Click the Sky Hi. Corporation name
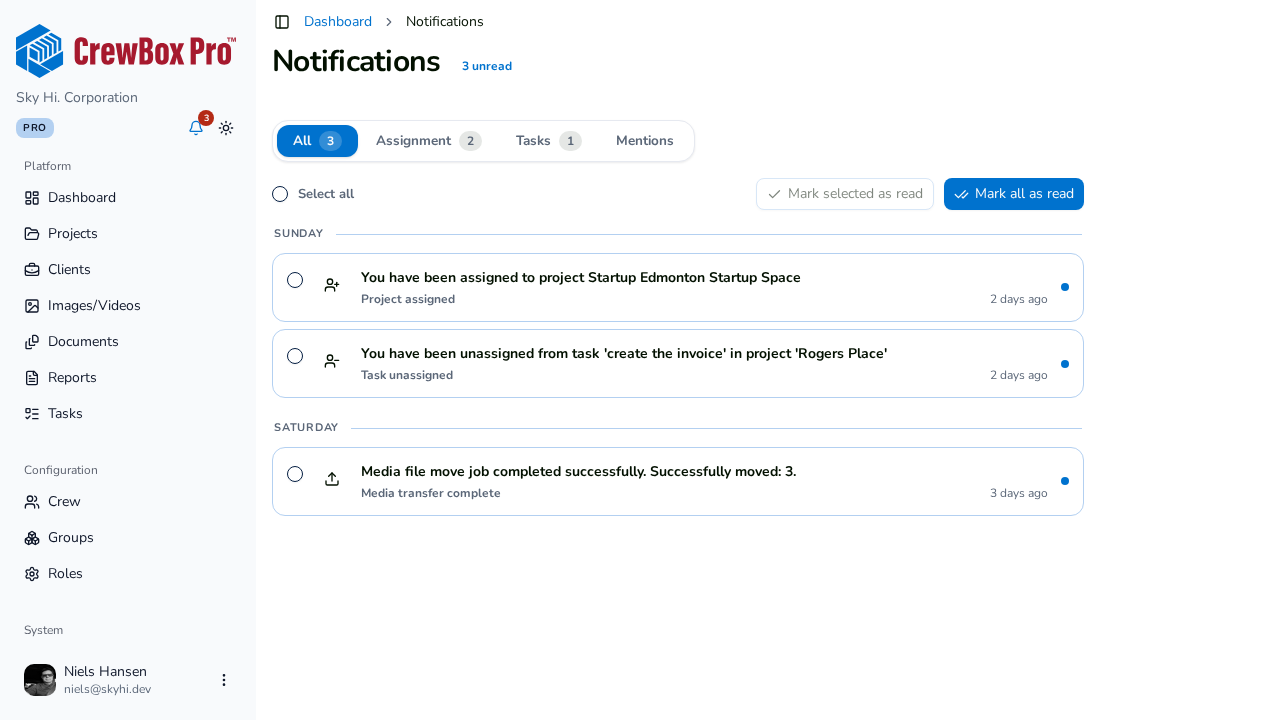Viewport: 1280px width, 720px height. [77, 98]
